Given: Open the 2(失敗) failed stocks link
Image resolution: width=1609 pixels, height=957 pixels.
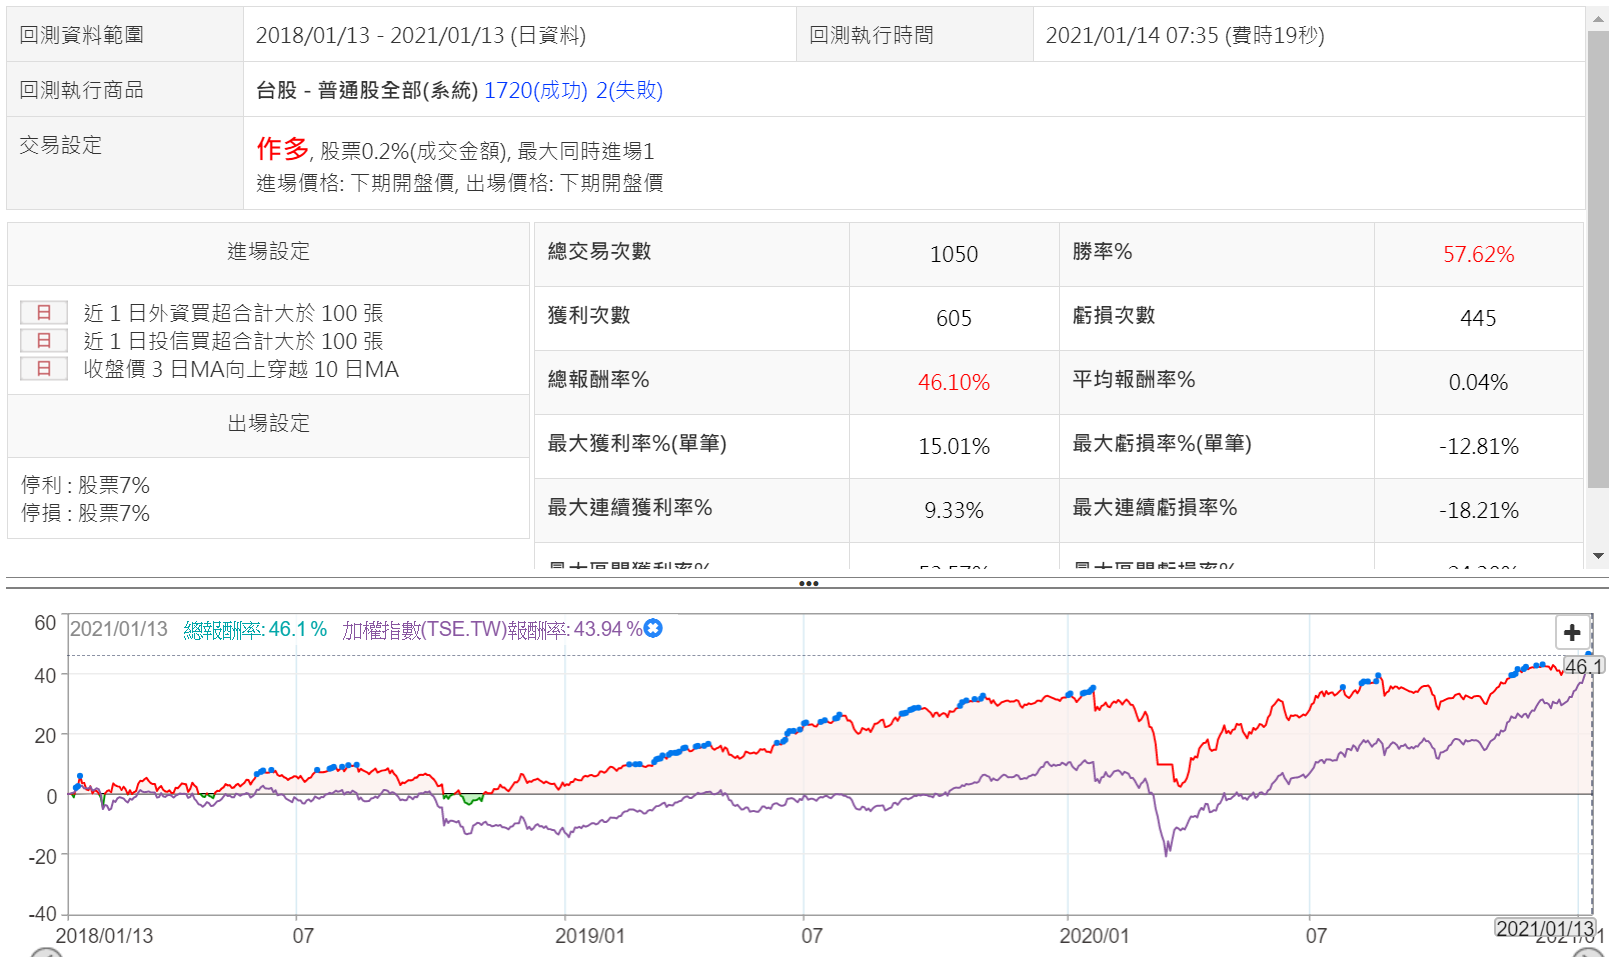Looking at the screenshot, I should click(x=629, y=90).
